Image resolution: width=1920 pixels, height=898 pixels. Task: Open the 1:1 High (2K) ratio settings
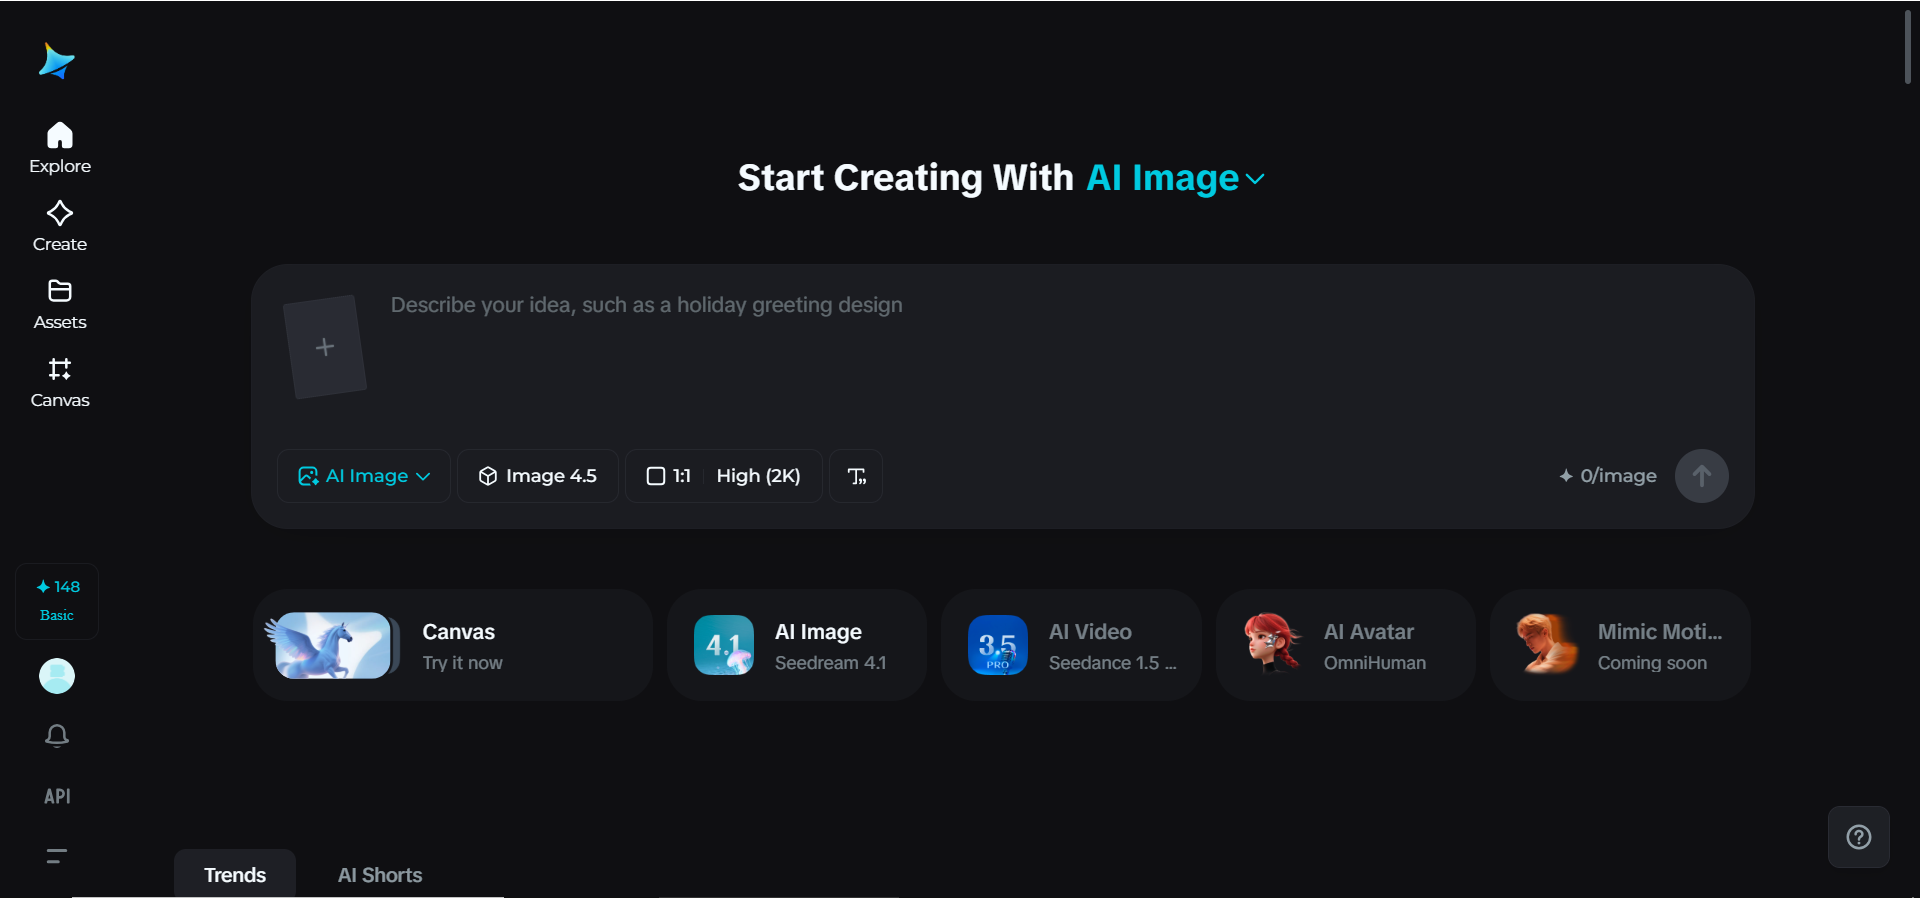[724, 476]
